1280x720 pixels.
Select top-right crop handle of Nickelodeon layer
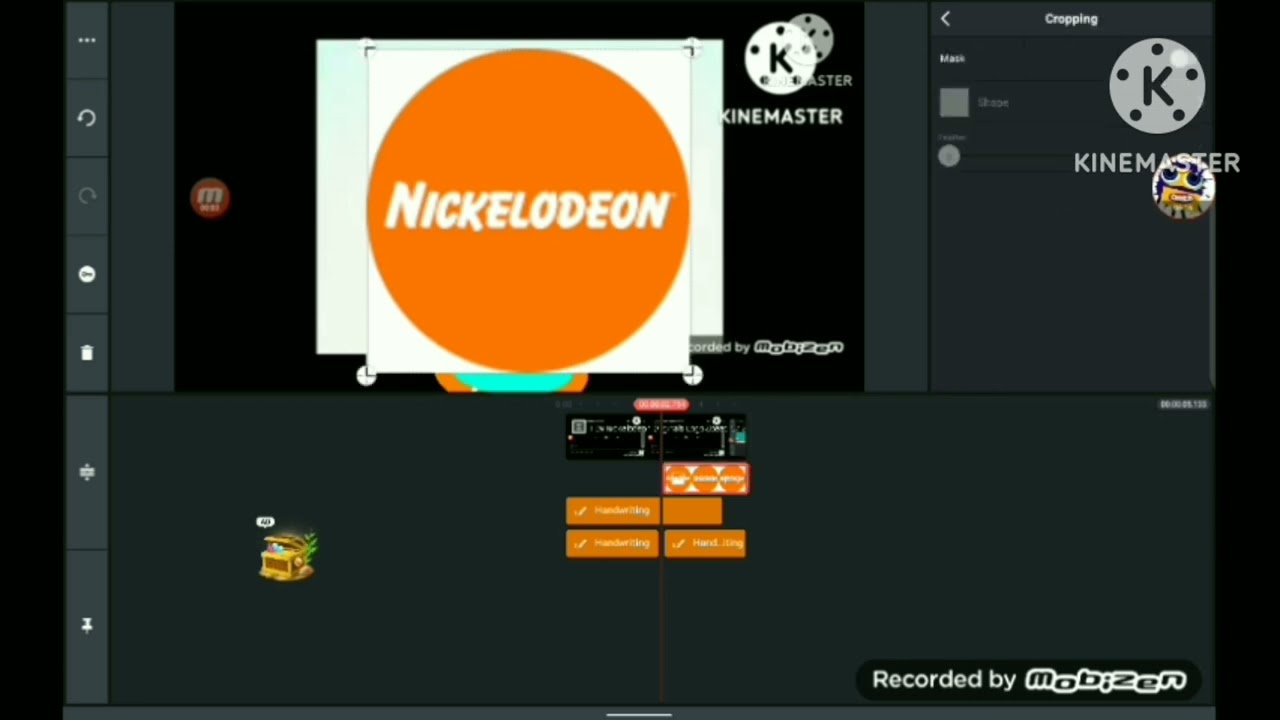tap(691, 48)
